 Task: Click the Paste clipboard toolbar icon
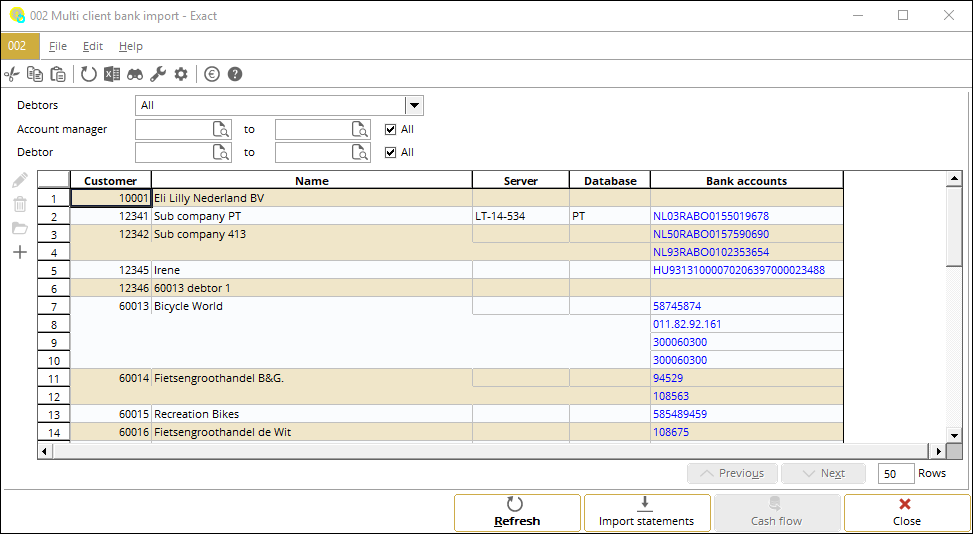[x=58, y=74]
